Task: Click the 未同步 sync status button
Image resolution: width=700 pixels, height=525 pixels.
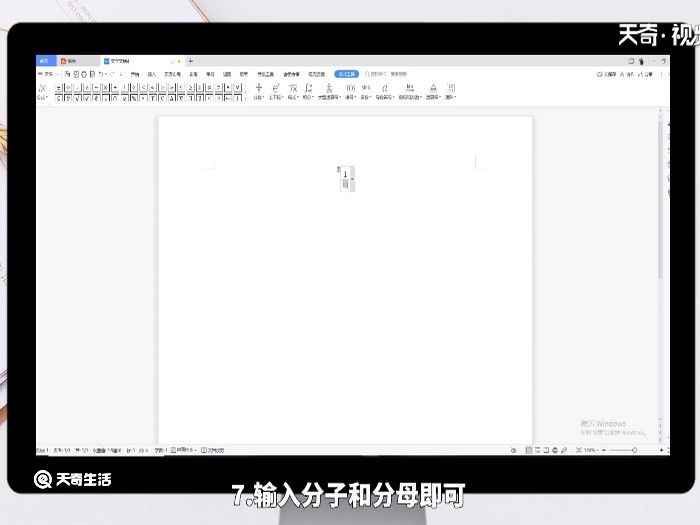Action: click(607, 74)
